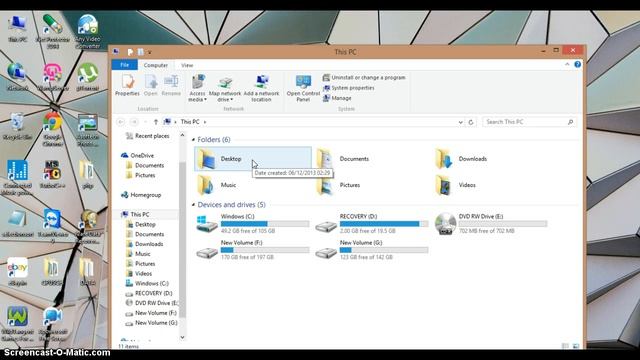Collapse the Folders (6) group
This screenshot has height=360, width=640.
[x=193, y=140]
